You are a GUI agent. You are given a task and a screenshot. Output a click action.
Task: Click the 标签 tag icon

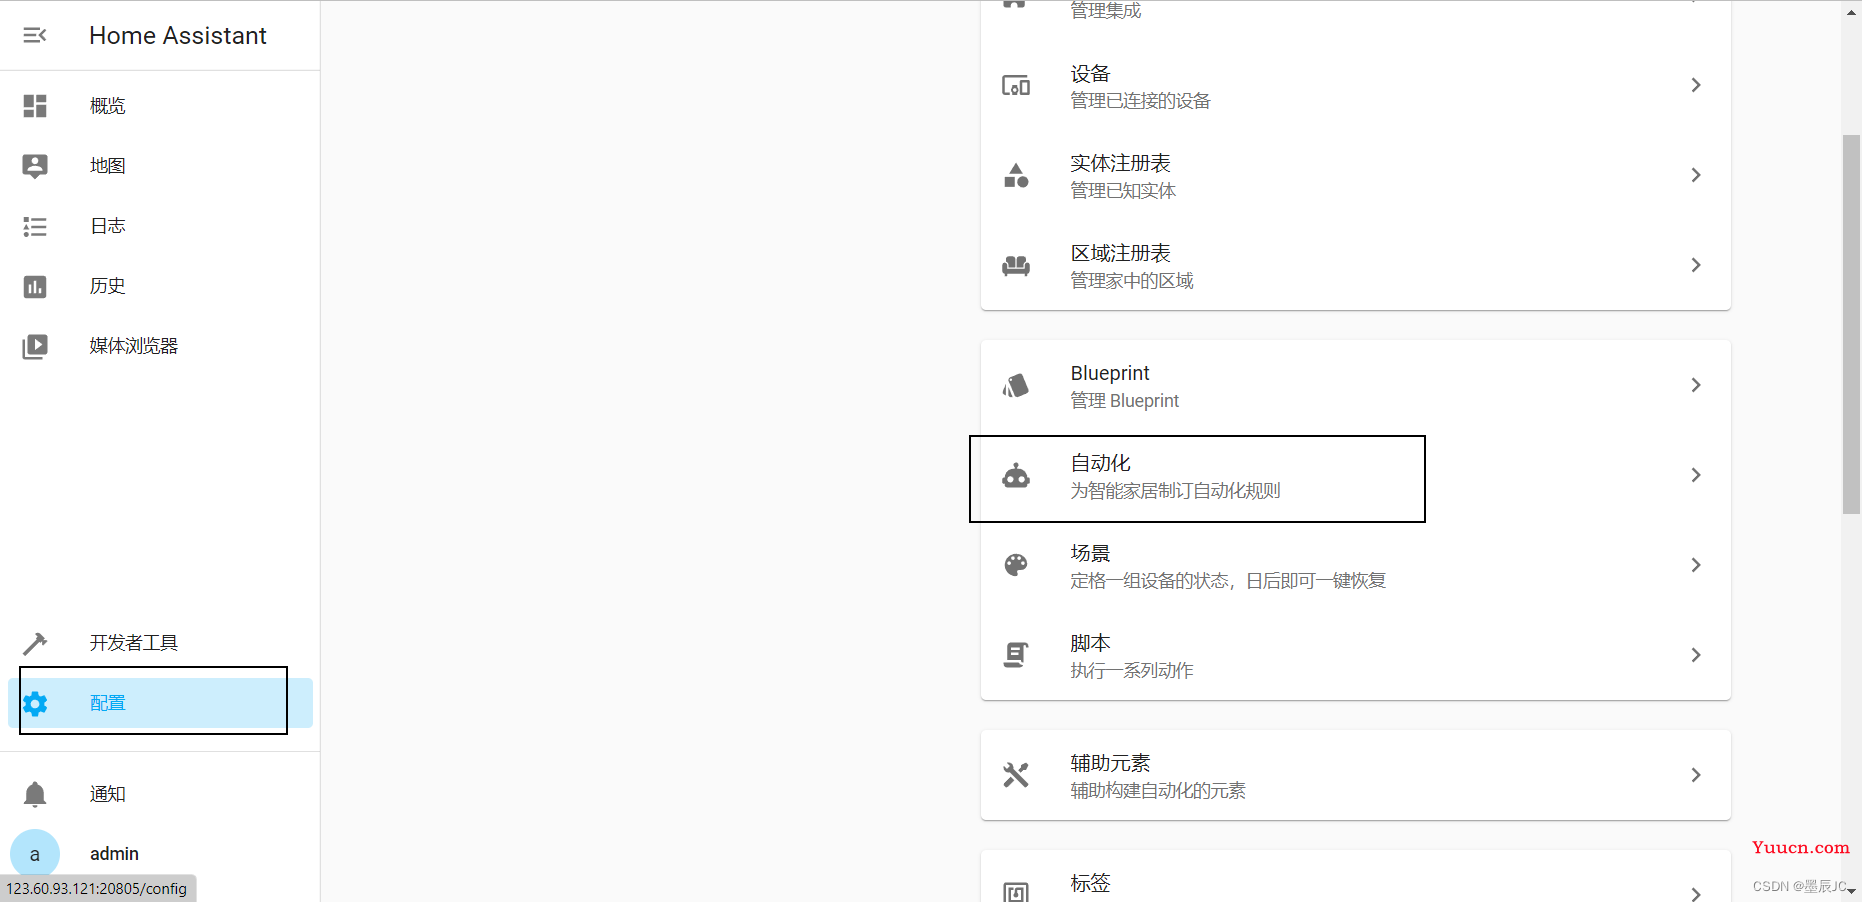(1016, 893)
